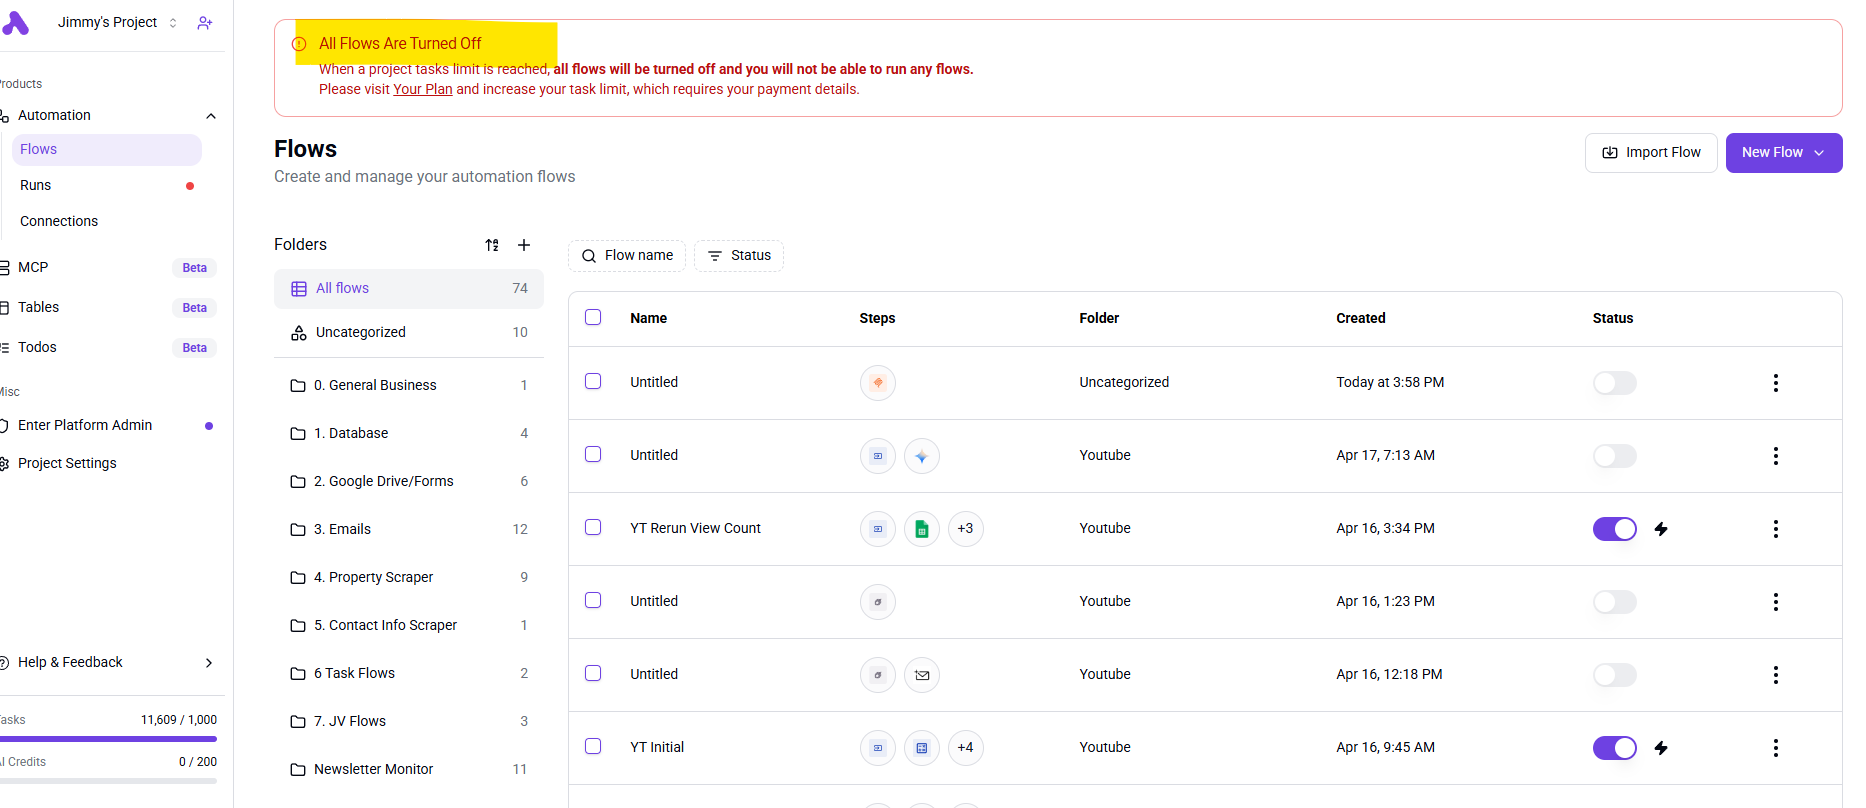Click the Activepieces logo icon
The image size is (1866, 808).
[x=16, y=22]
